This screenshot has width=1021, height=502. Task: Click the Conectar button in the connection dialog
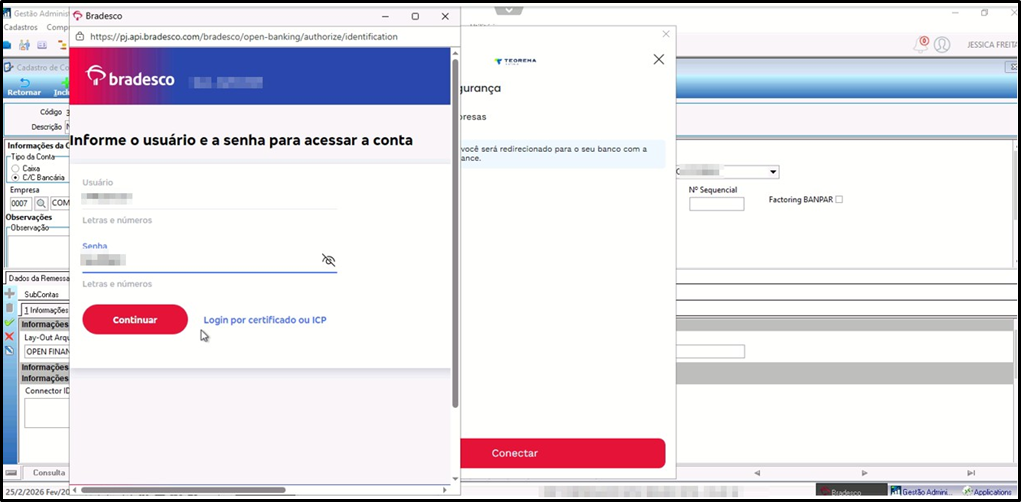(563, 453)
